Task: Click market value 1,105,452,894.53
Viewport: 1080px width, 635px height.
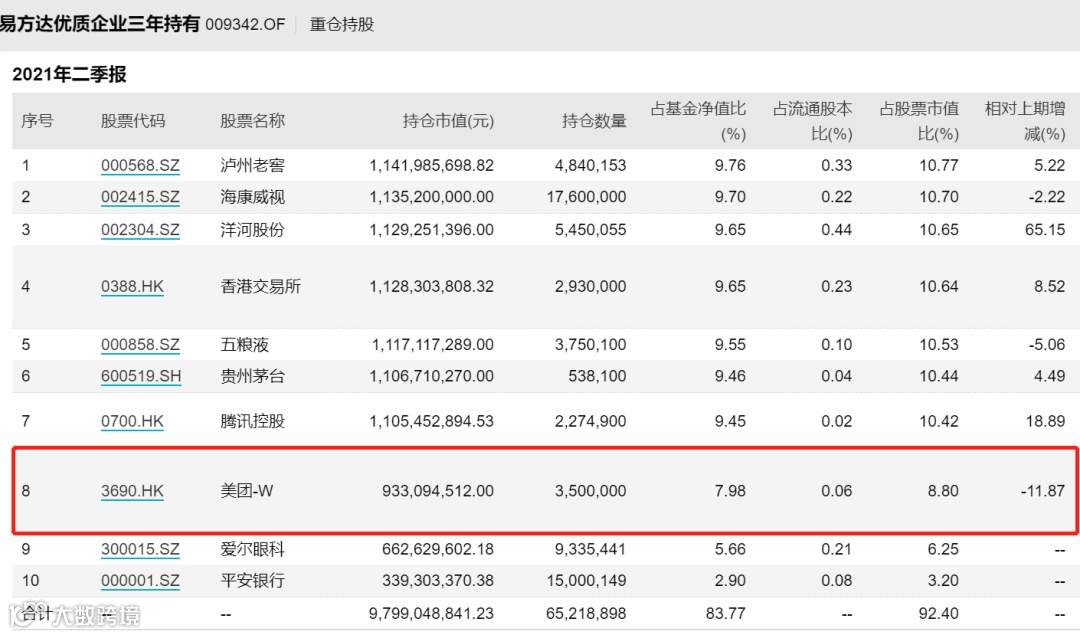Action: point(432,421)
